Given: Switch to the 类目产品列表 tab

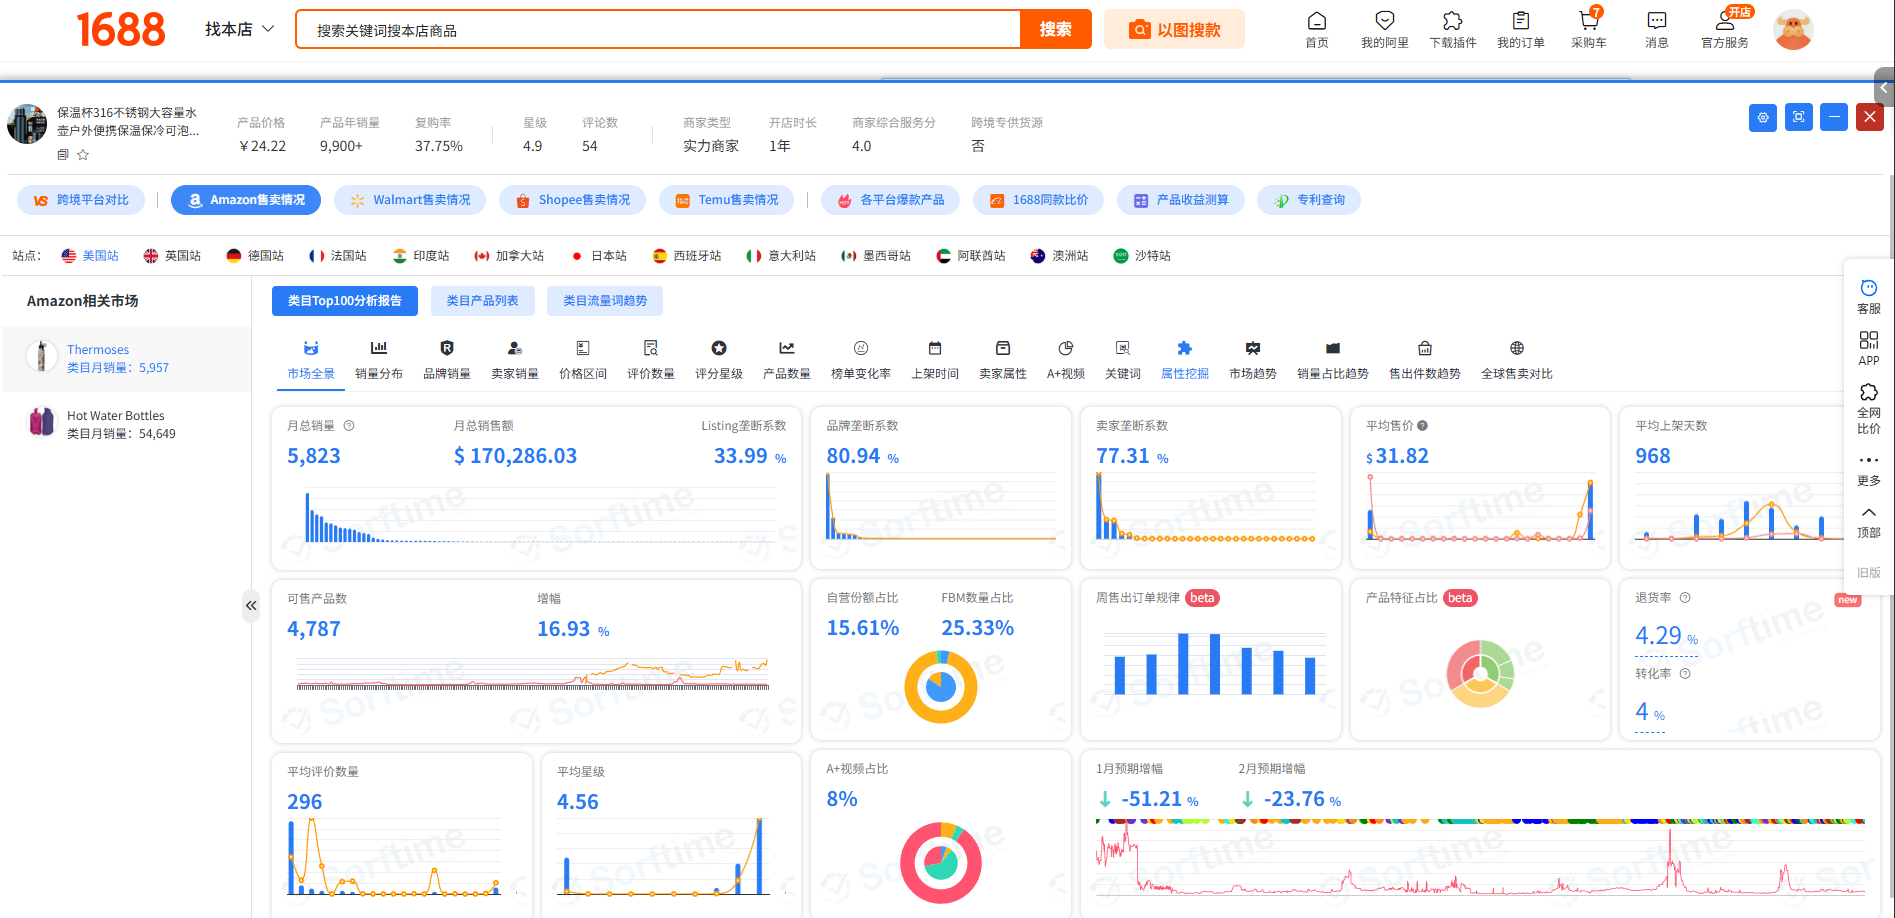Looking at the screenshot, I should [x=482, y=301].
